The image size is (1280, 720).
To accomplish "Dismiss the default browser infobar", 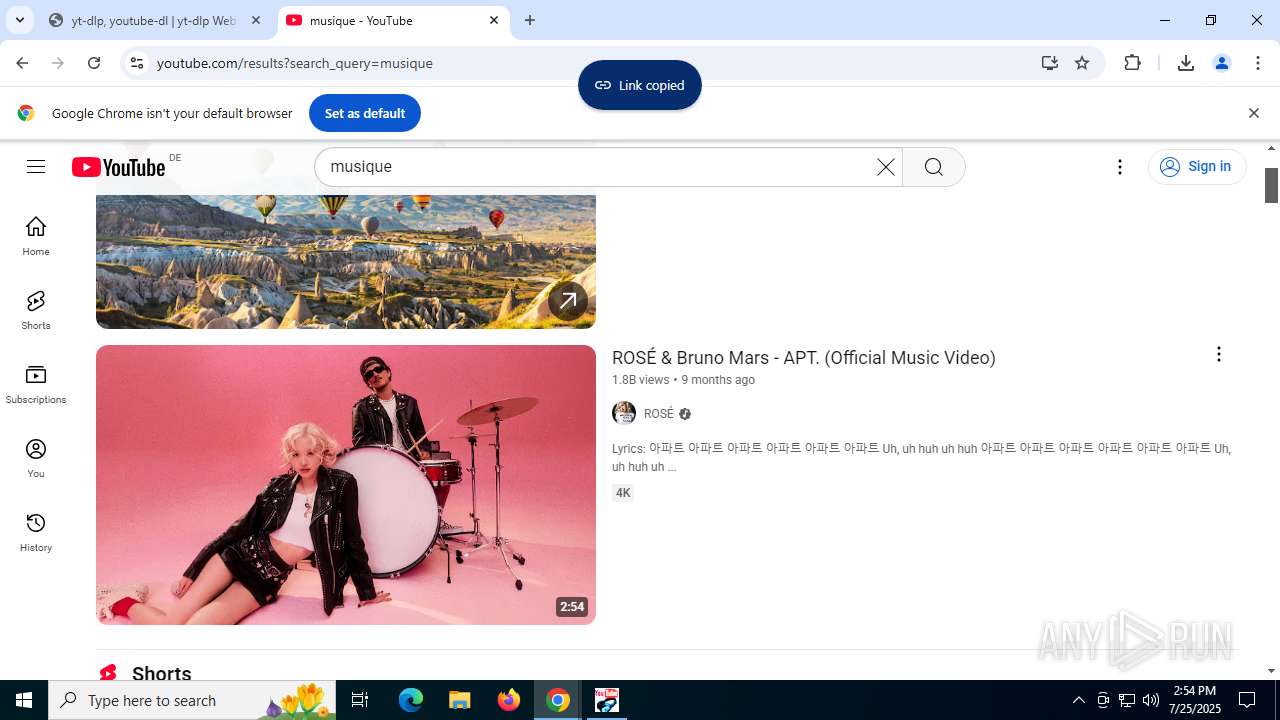I will point(1254,113).
